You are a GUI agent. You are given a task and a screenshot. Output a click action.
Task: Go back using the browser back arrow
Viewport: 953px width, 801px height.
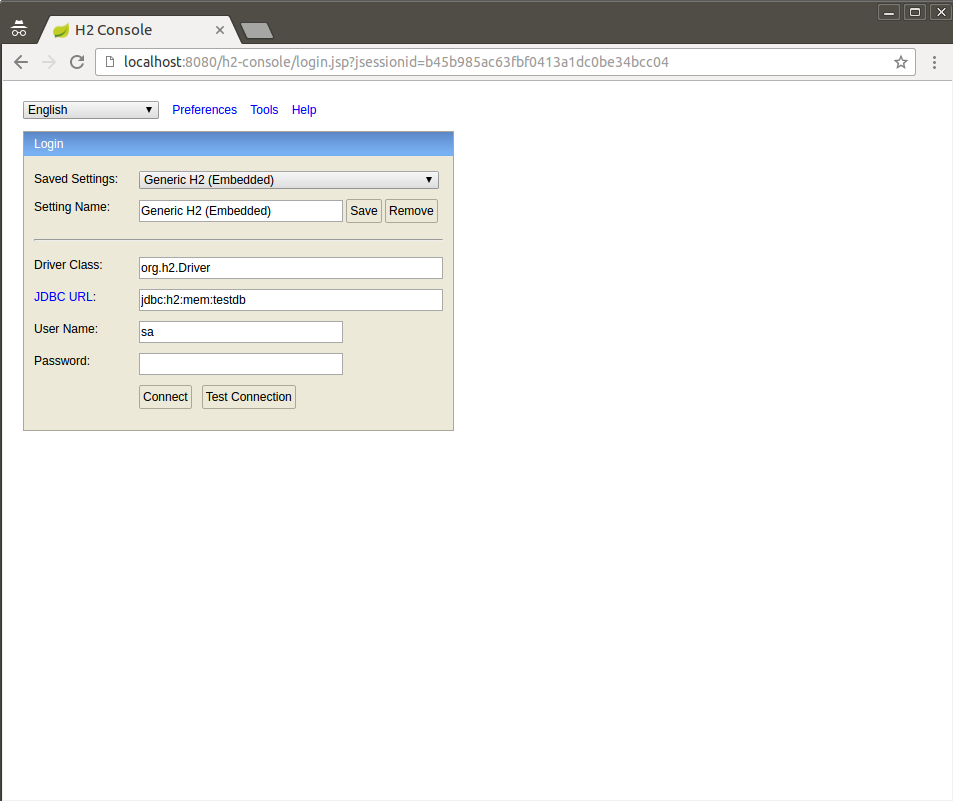[x=21, y=62]
